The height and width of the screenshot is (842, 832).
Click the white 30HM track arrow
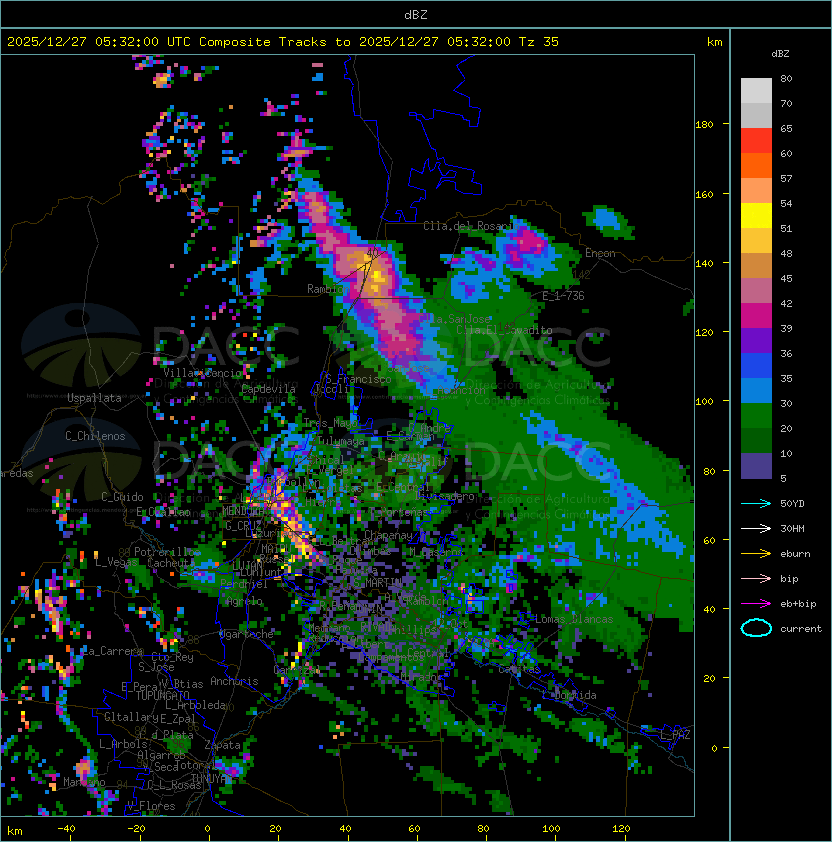(x=756, y=528)
